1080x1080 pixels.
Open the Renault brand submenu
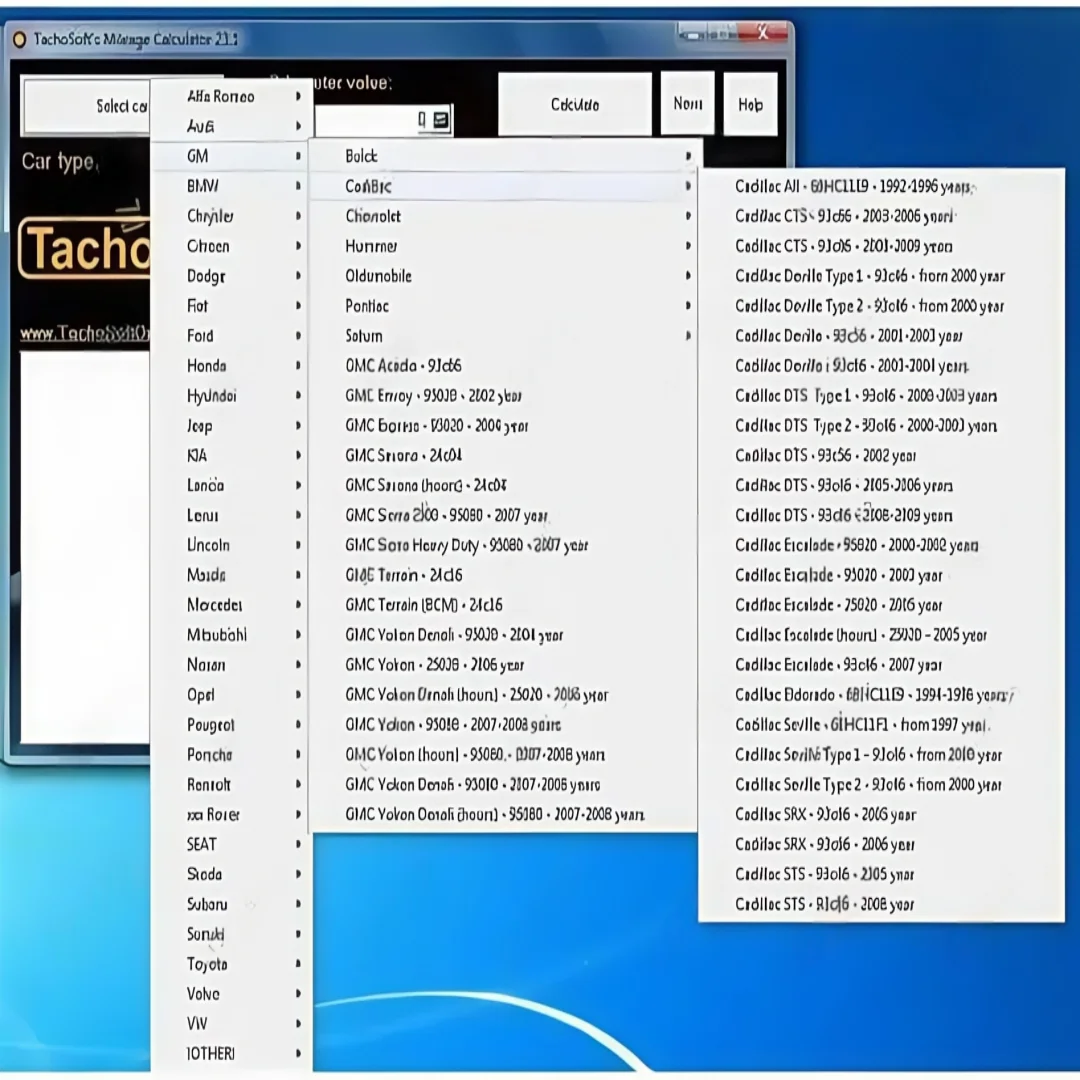pyautogui.click(x=231, y=785)
